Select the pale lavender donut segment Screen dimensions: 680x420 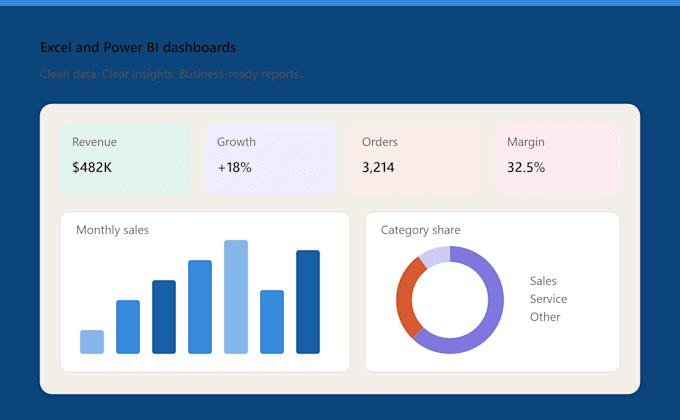[x=436, y=255]
